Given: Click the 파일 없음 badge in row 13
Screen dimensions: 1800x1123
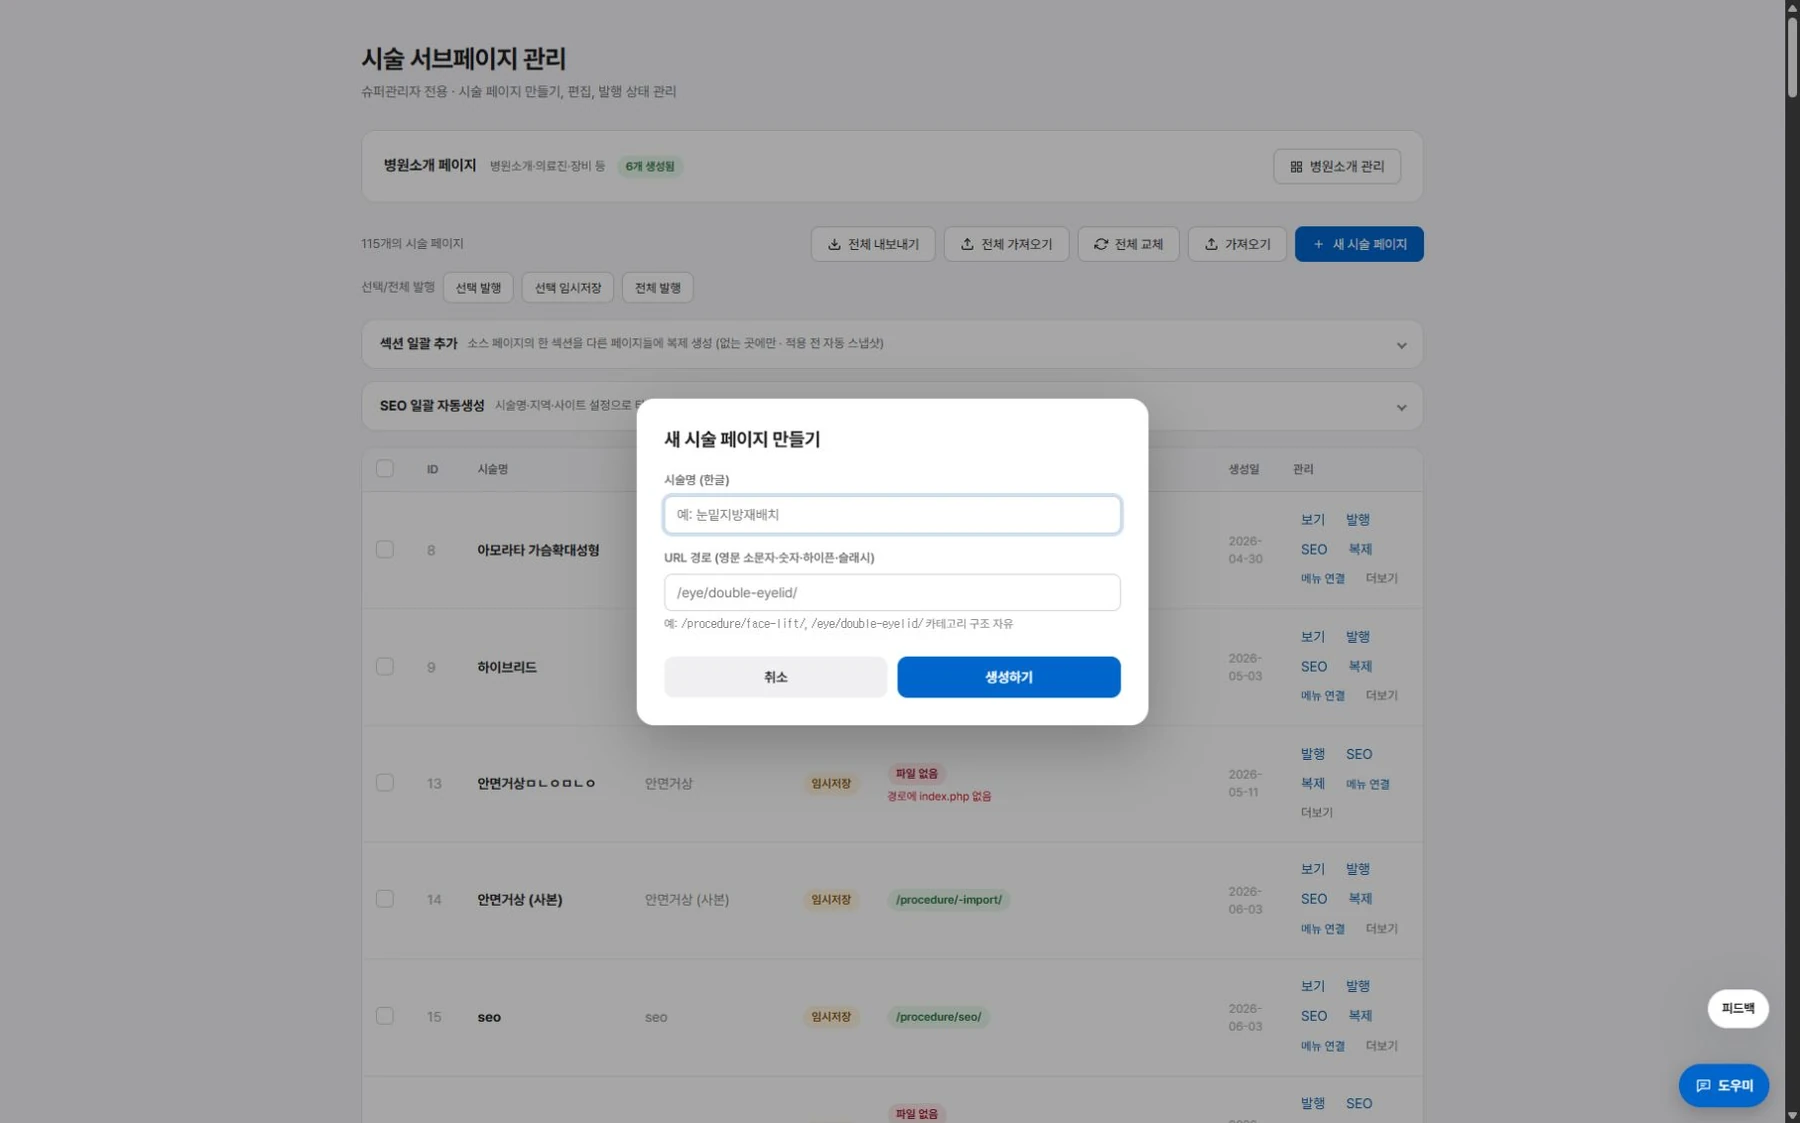Looking at the screenshot, I should (916, 773).
